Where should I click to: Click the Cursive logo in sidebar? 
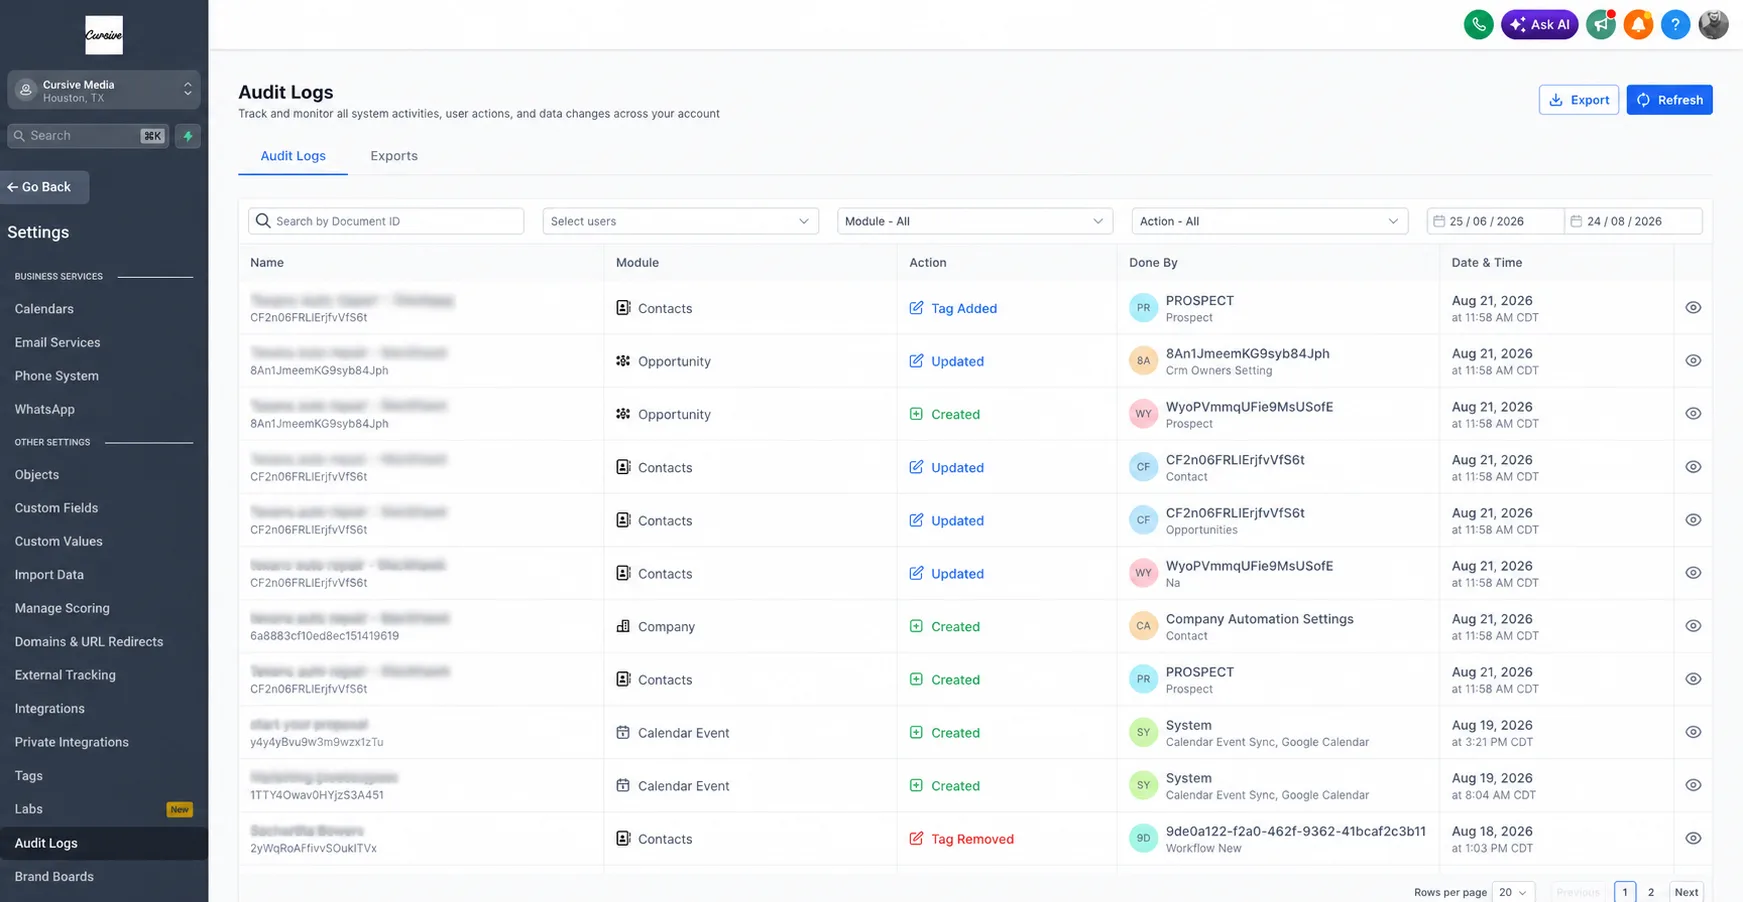click(x=104, y=35)
